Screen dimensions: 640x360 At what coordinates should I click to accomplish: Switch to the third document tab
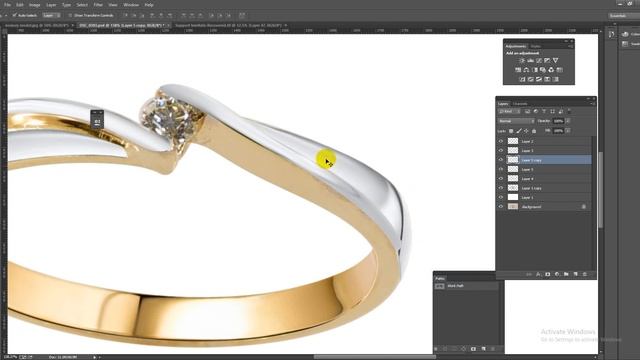pyautogui.click(x=231, y=25)
